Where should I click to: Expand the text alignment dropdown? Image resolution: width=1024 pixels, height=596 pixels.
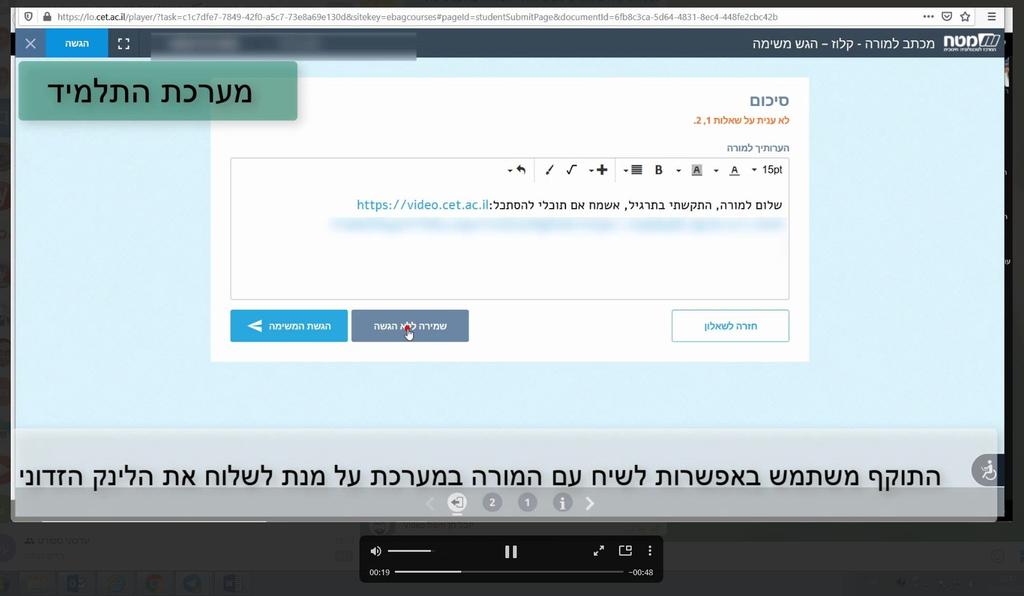(626, 170)
